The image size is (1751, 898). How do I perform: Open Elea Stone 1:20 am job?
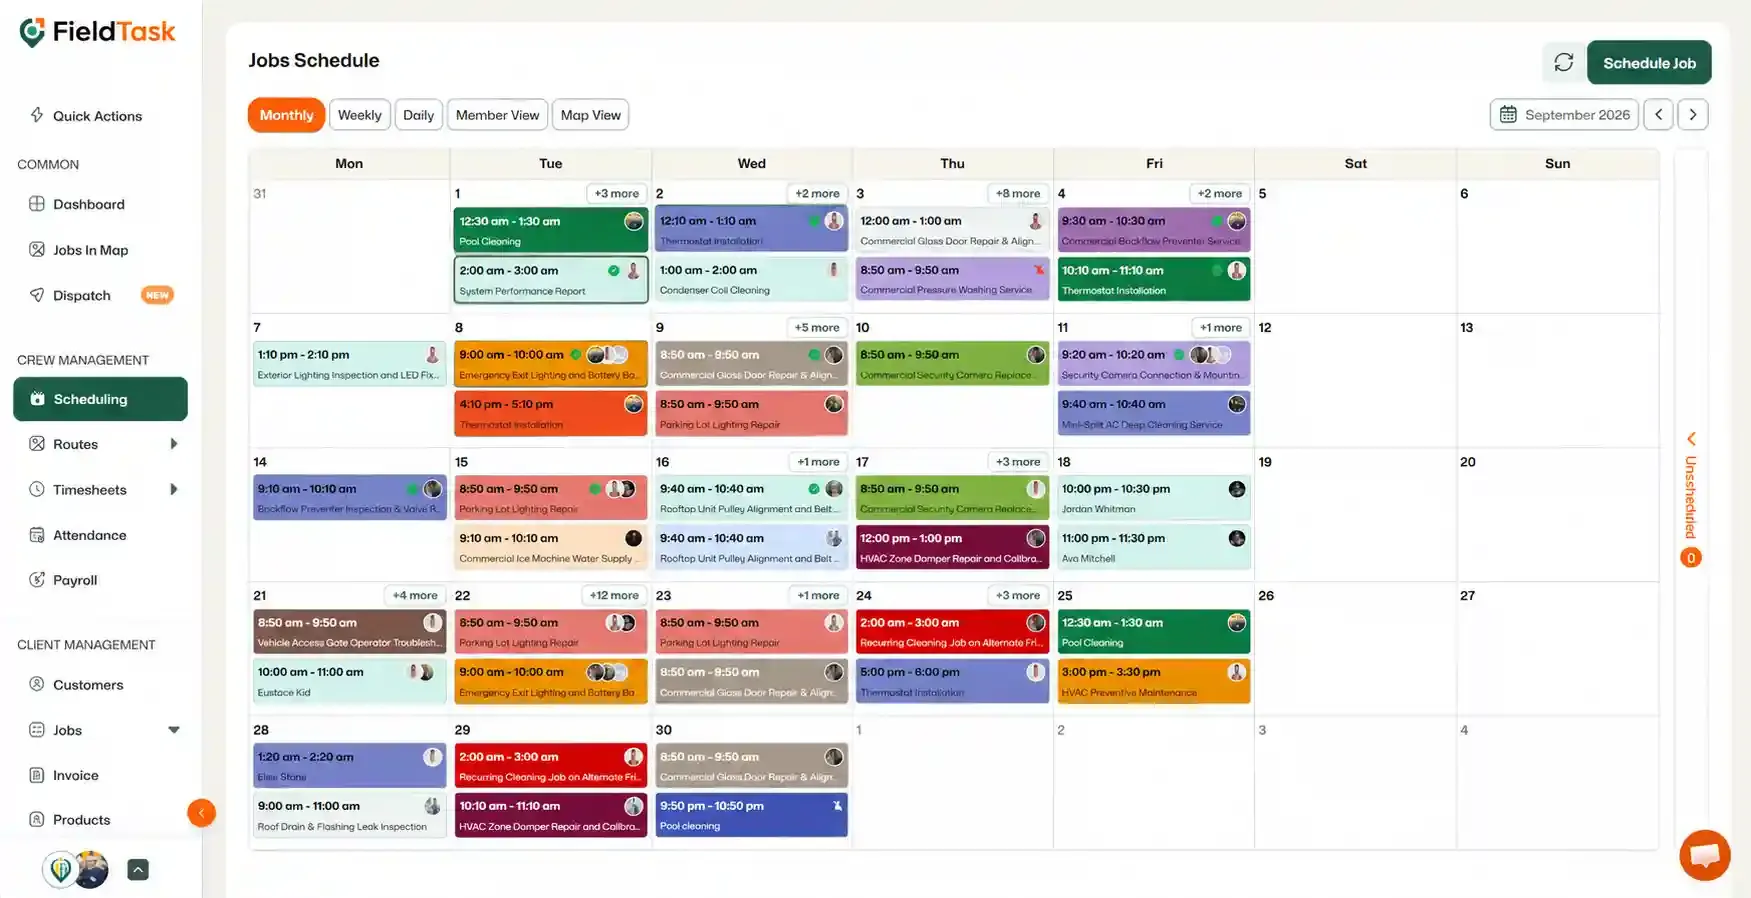(349, 766)
